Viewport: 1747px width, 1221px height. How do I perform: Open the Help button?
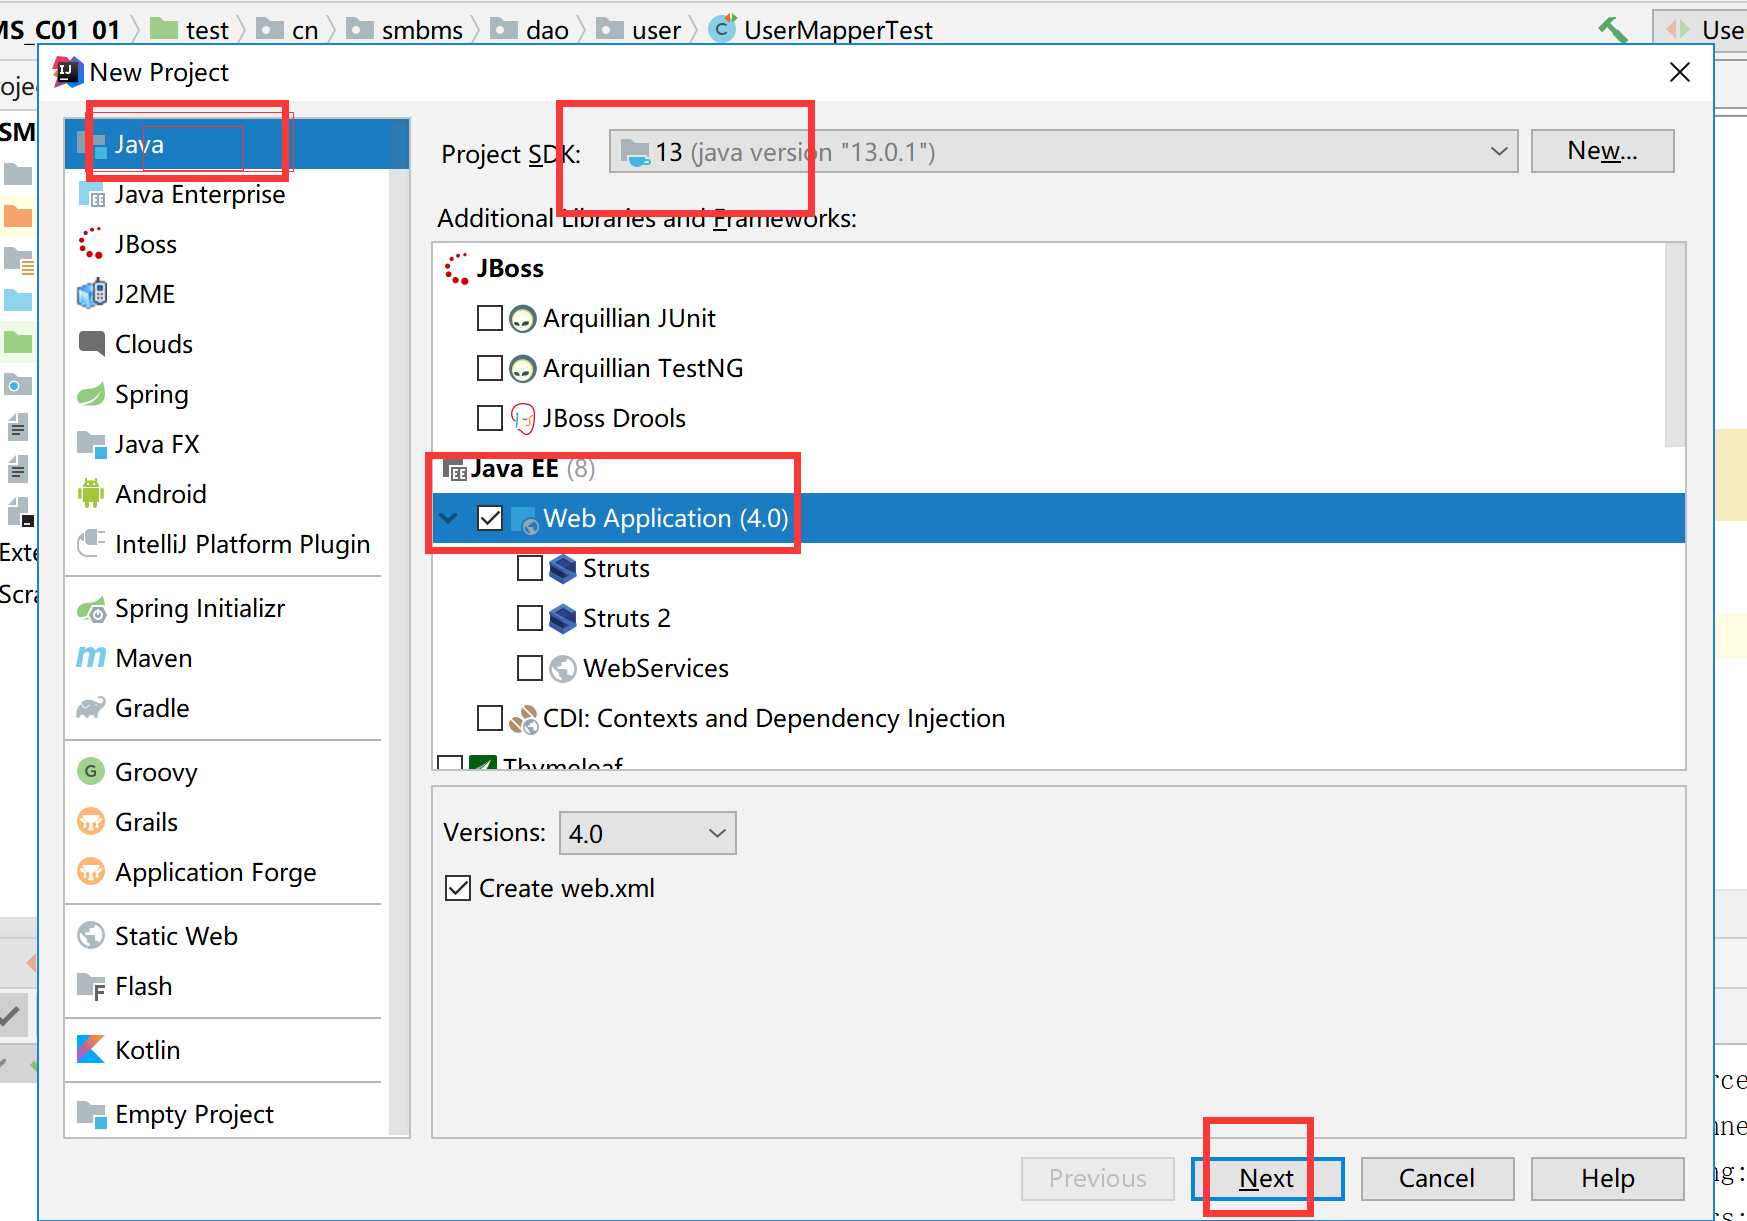pos(1607,1178)
